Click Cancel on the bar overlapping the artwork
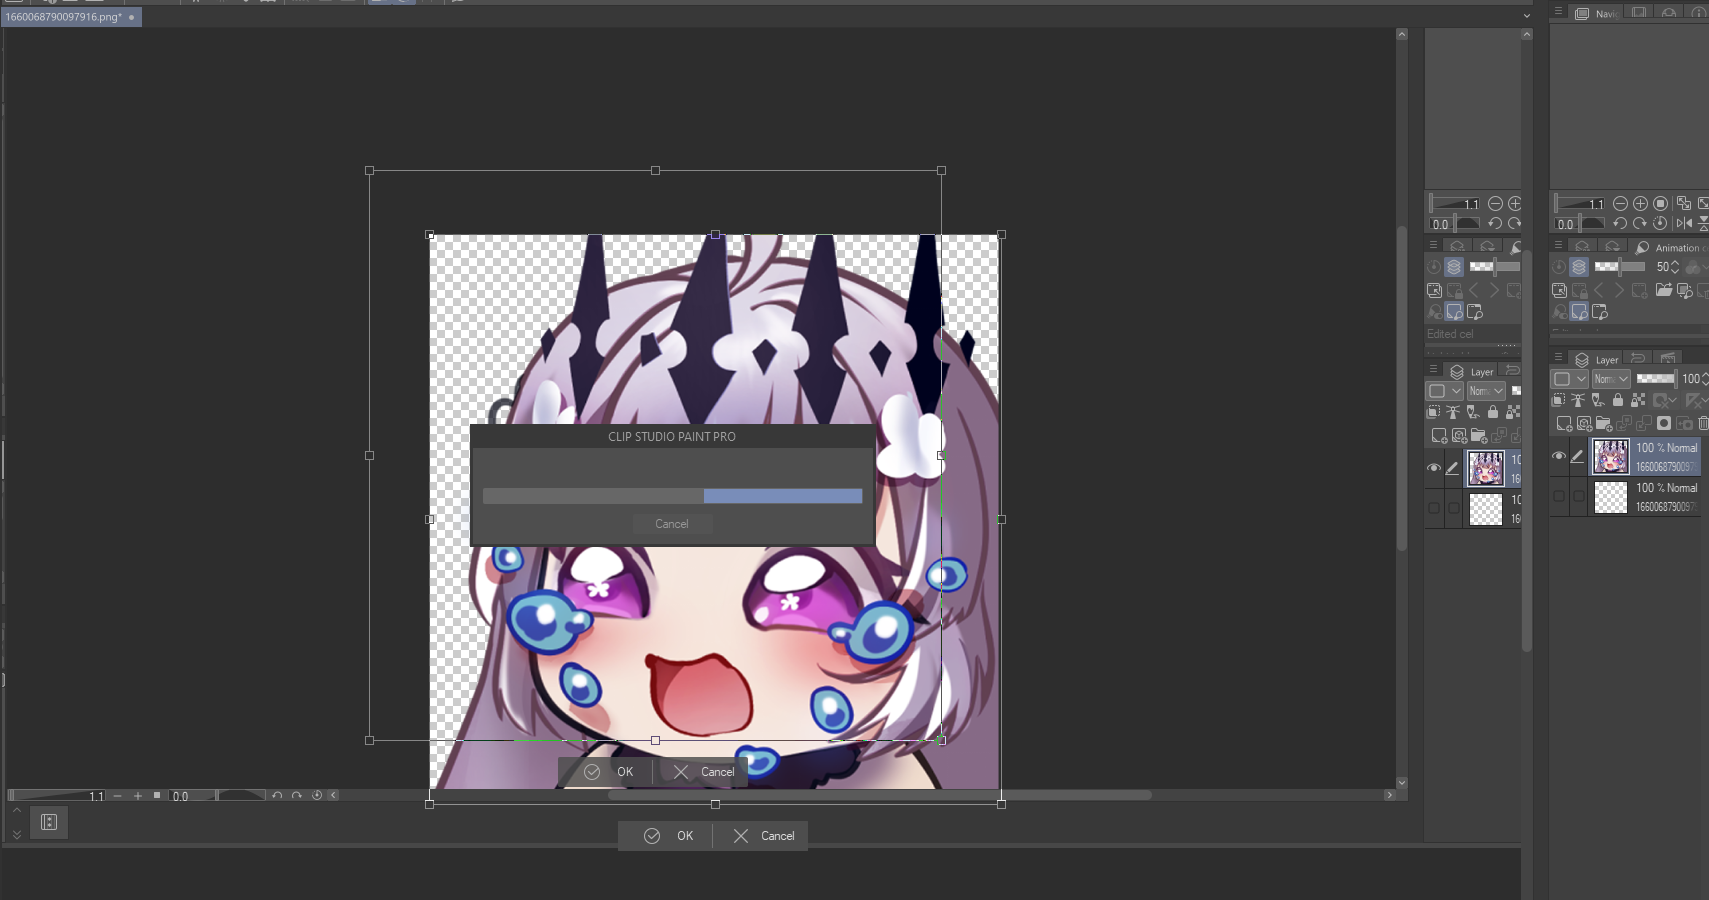Image resolution: width=1709 pixels, height=900 pixels. [x=704, y=772]
